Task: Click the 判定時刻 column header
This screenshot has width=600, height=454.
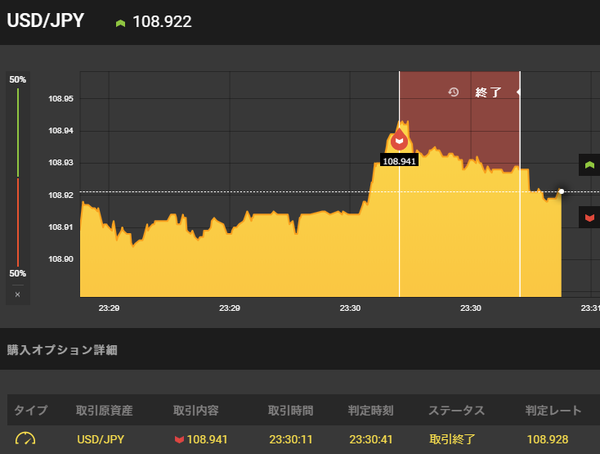Action: pos(371,410)
